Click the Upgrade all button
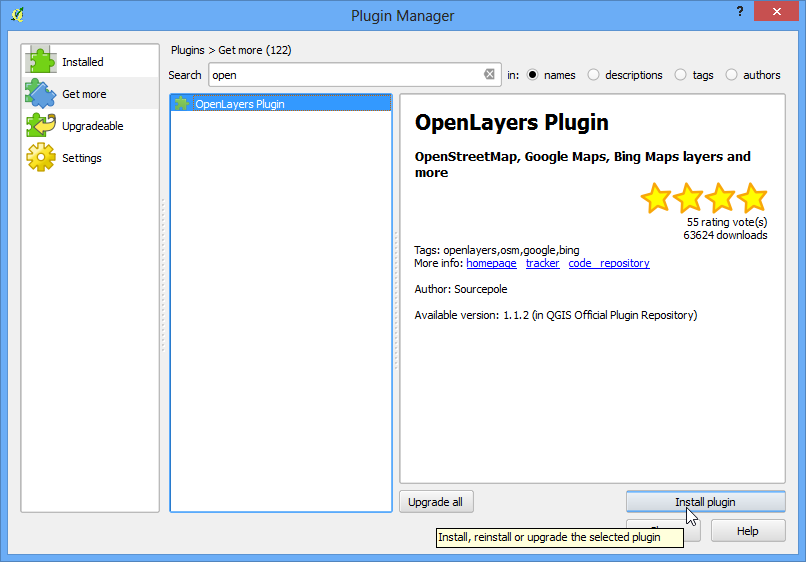Screen dimensions: 806x562 pyautogui.click(x=436, y=502)
